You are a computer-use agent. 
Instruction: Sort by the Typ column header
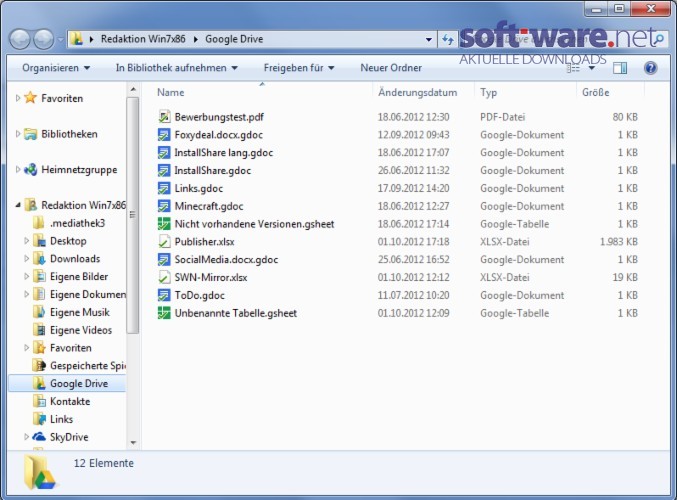point(525,92)
